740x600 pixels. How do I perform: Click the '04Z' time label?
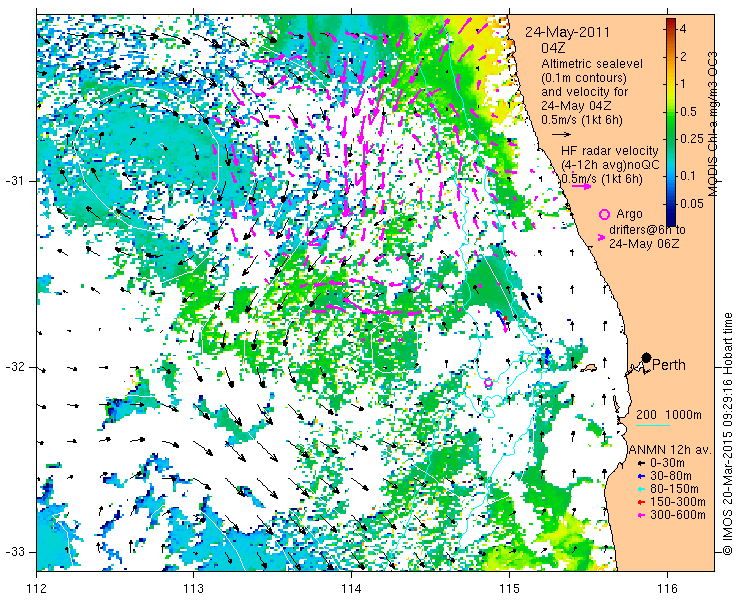point(554,48)
